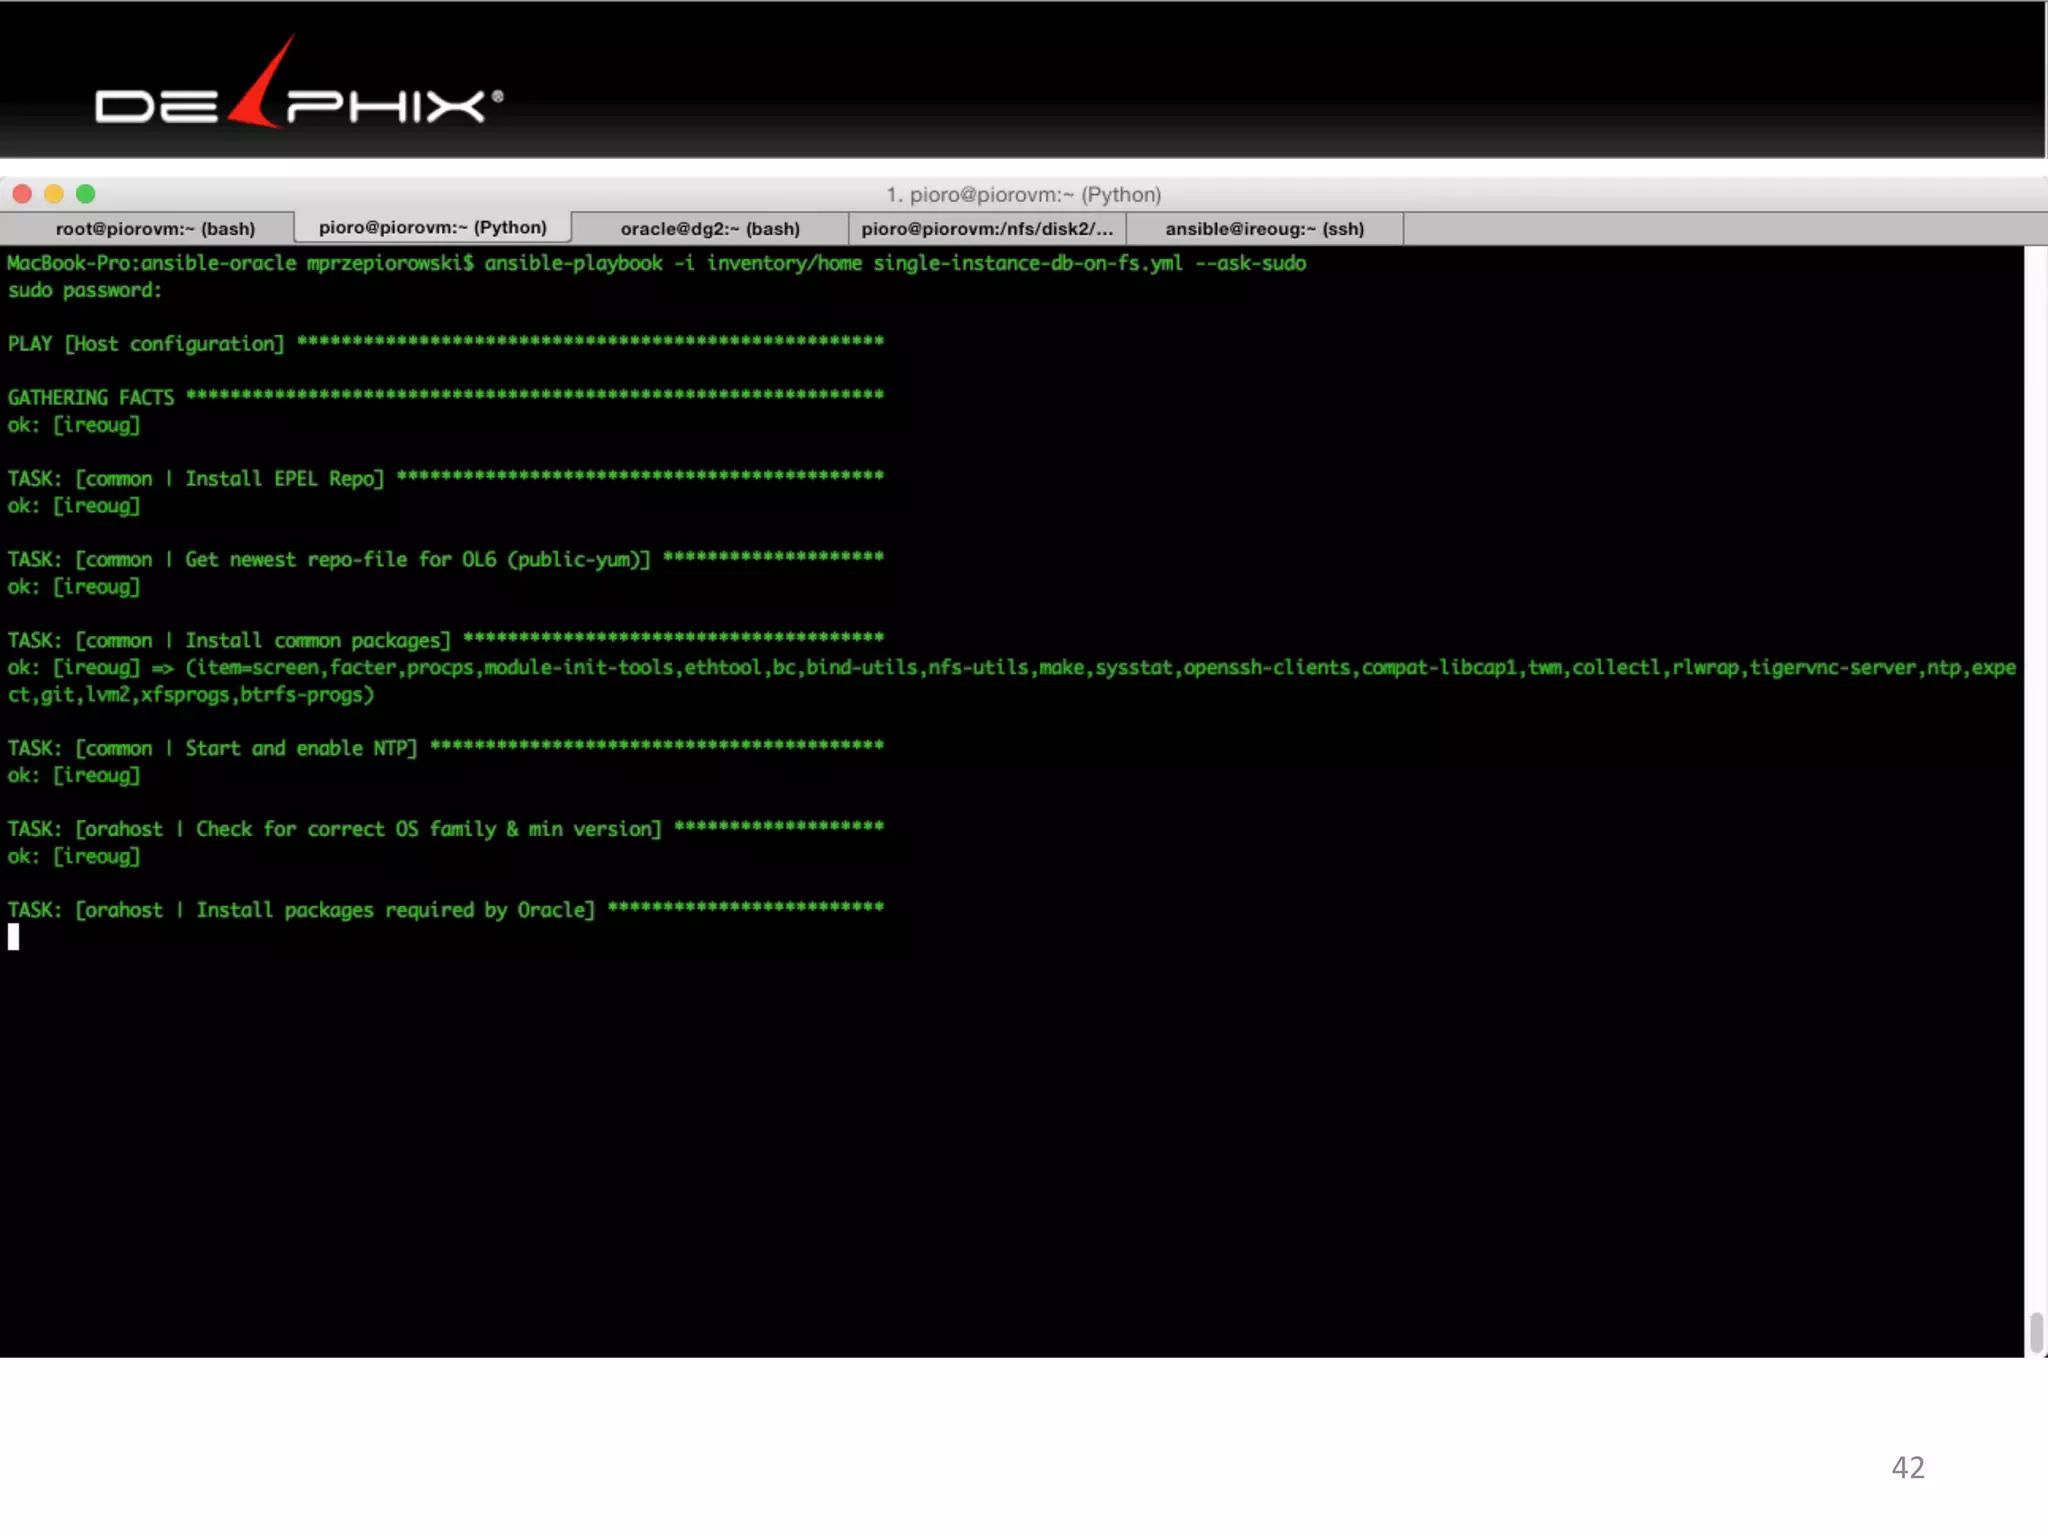Click the red close window button
This screenshot has height=1536, width=2048.
22,194
